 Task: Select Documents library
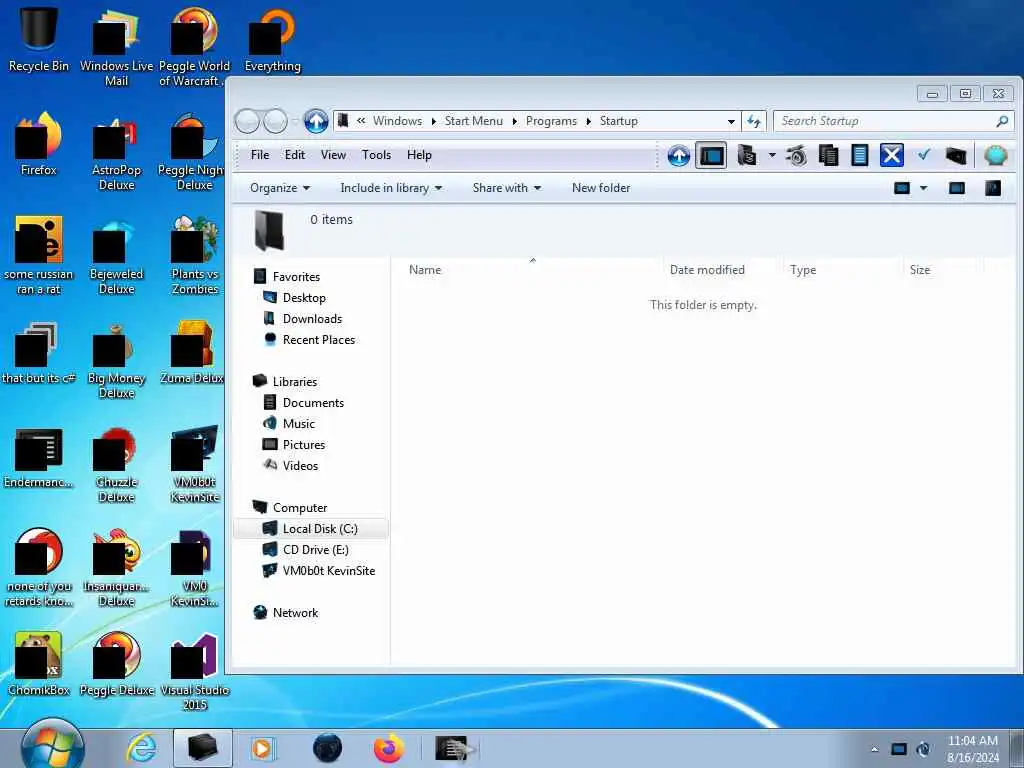(313, 403)
